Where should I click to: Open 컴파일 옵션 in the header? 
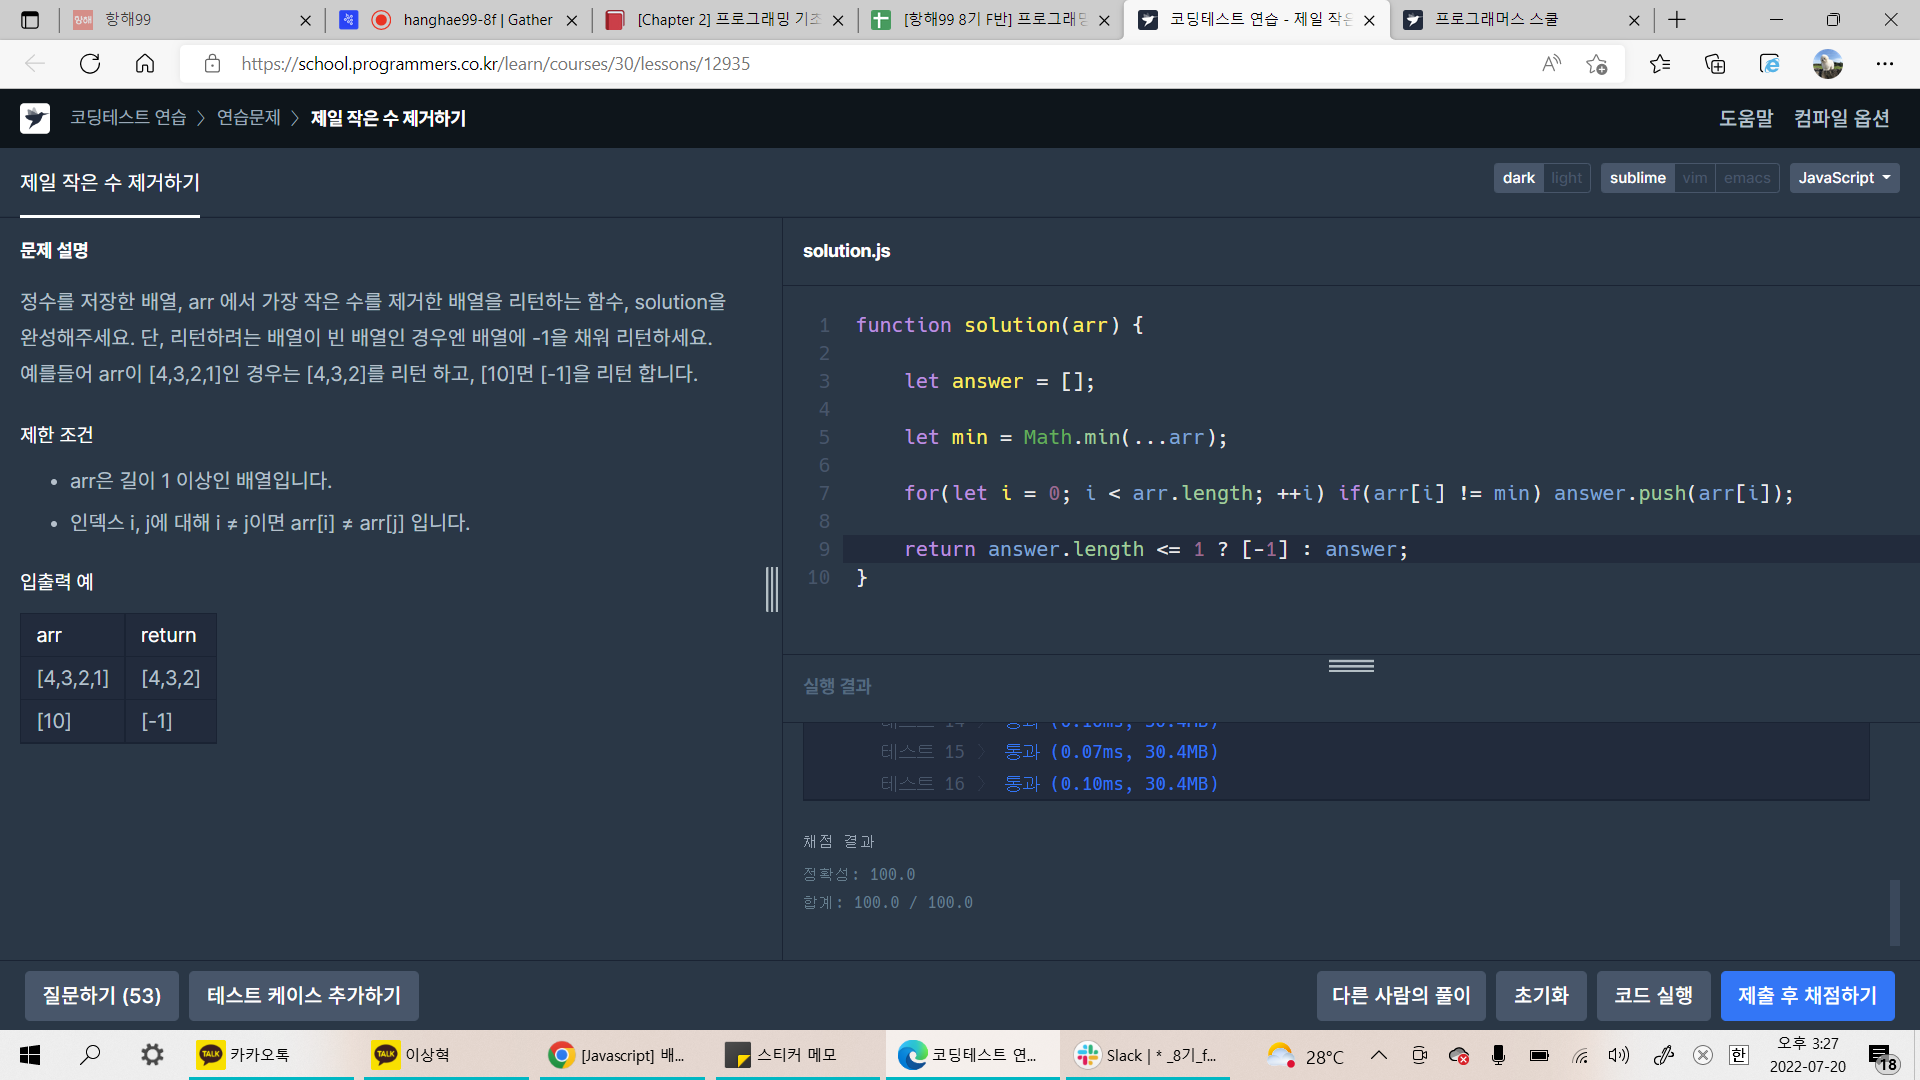pos(1841,118)
